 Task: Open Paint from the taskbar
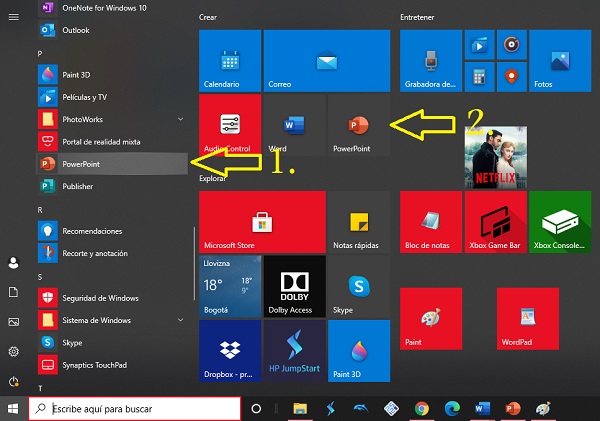coord(543,409)
